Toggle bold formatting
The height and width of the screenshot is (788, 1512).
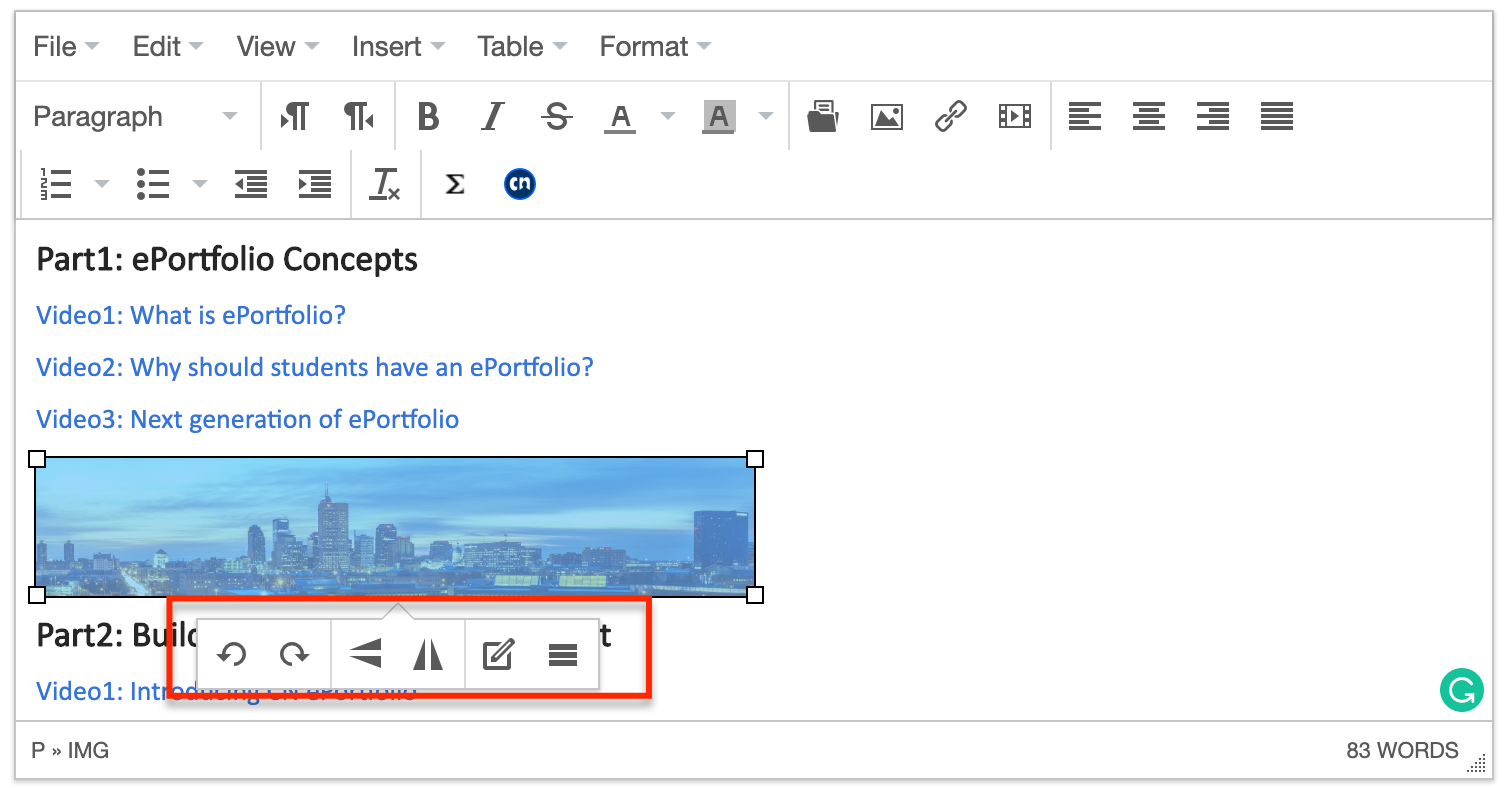click(428, 117)
